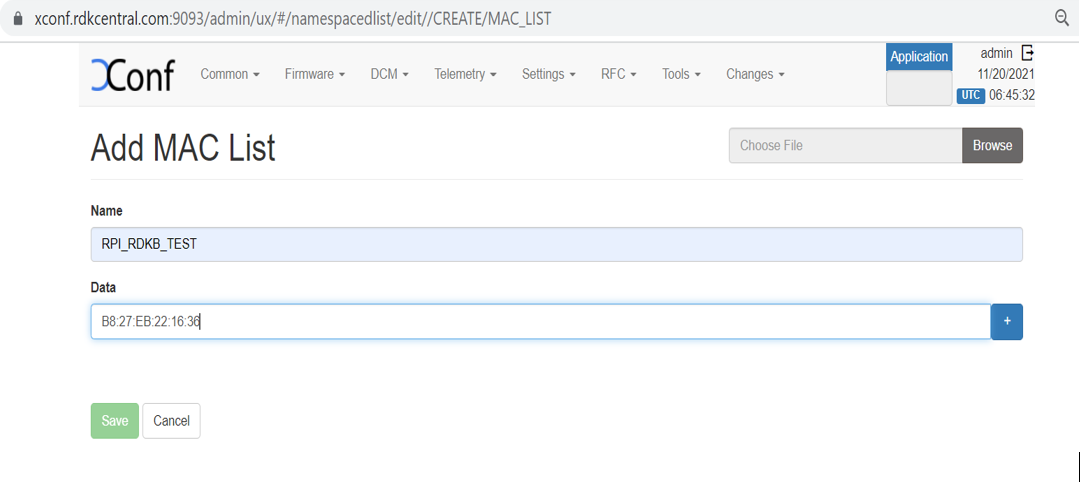
Task: Open the DCM dropdown
Action: [389, 74]
